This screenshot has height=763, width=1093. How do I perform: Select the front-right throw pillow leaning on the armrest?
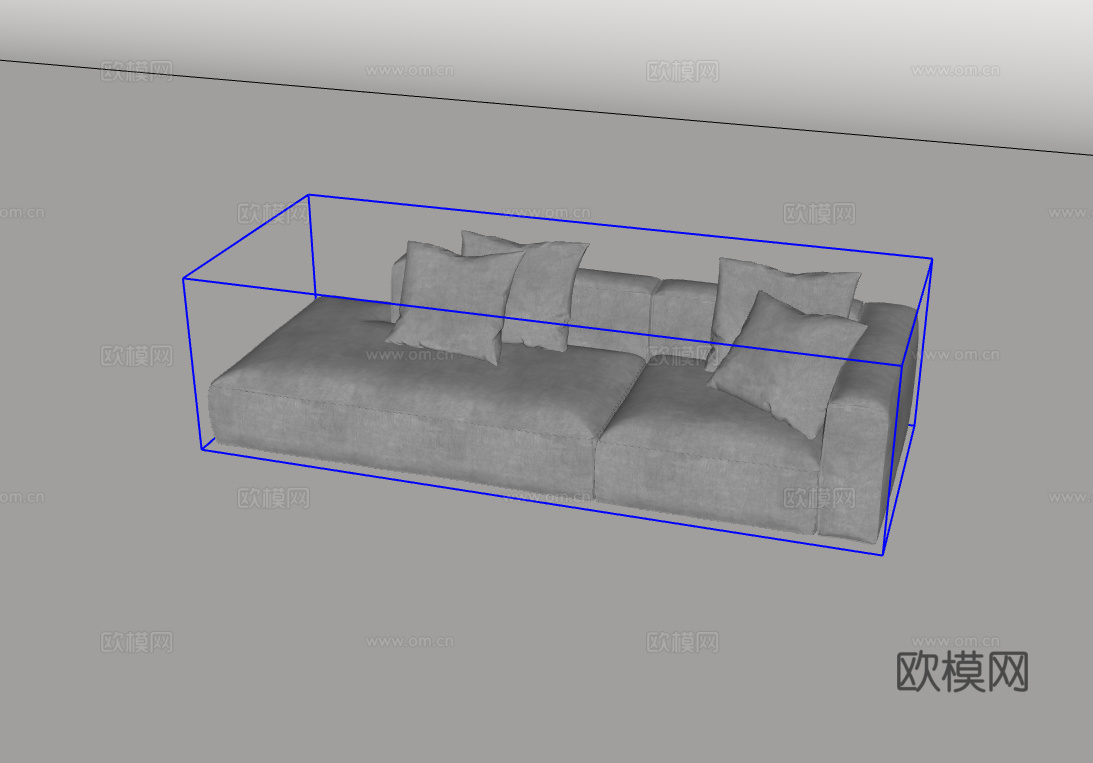point(788,364)
